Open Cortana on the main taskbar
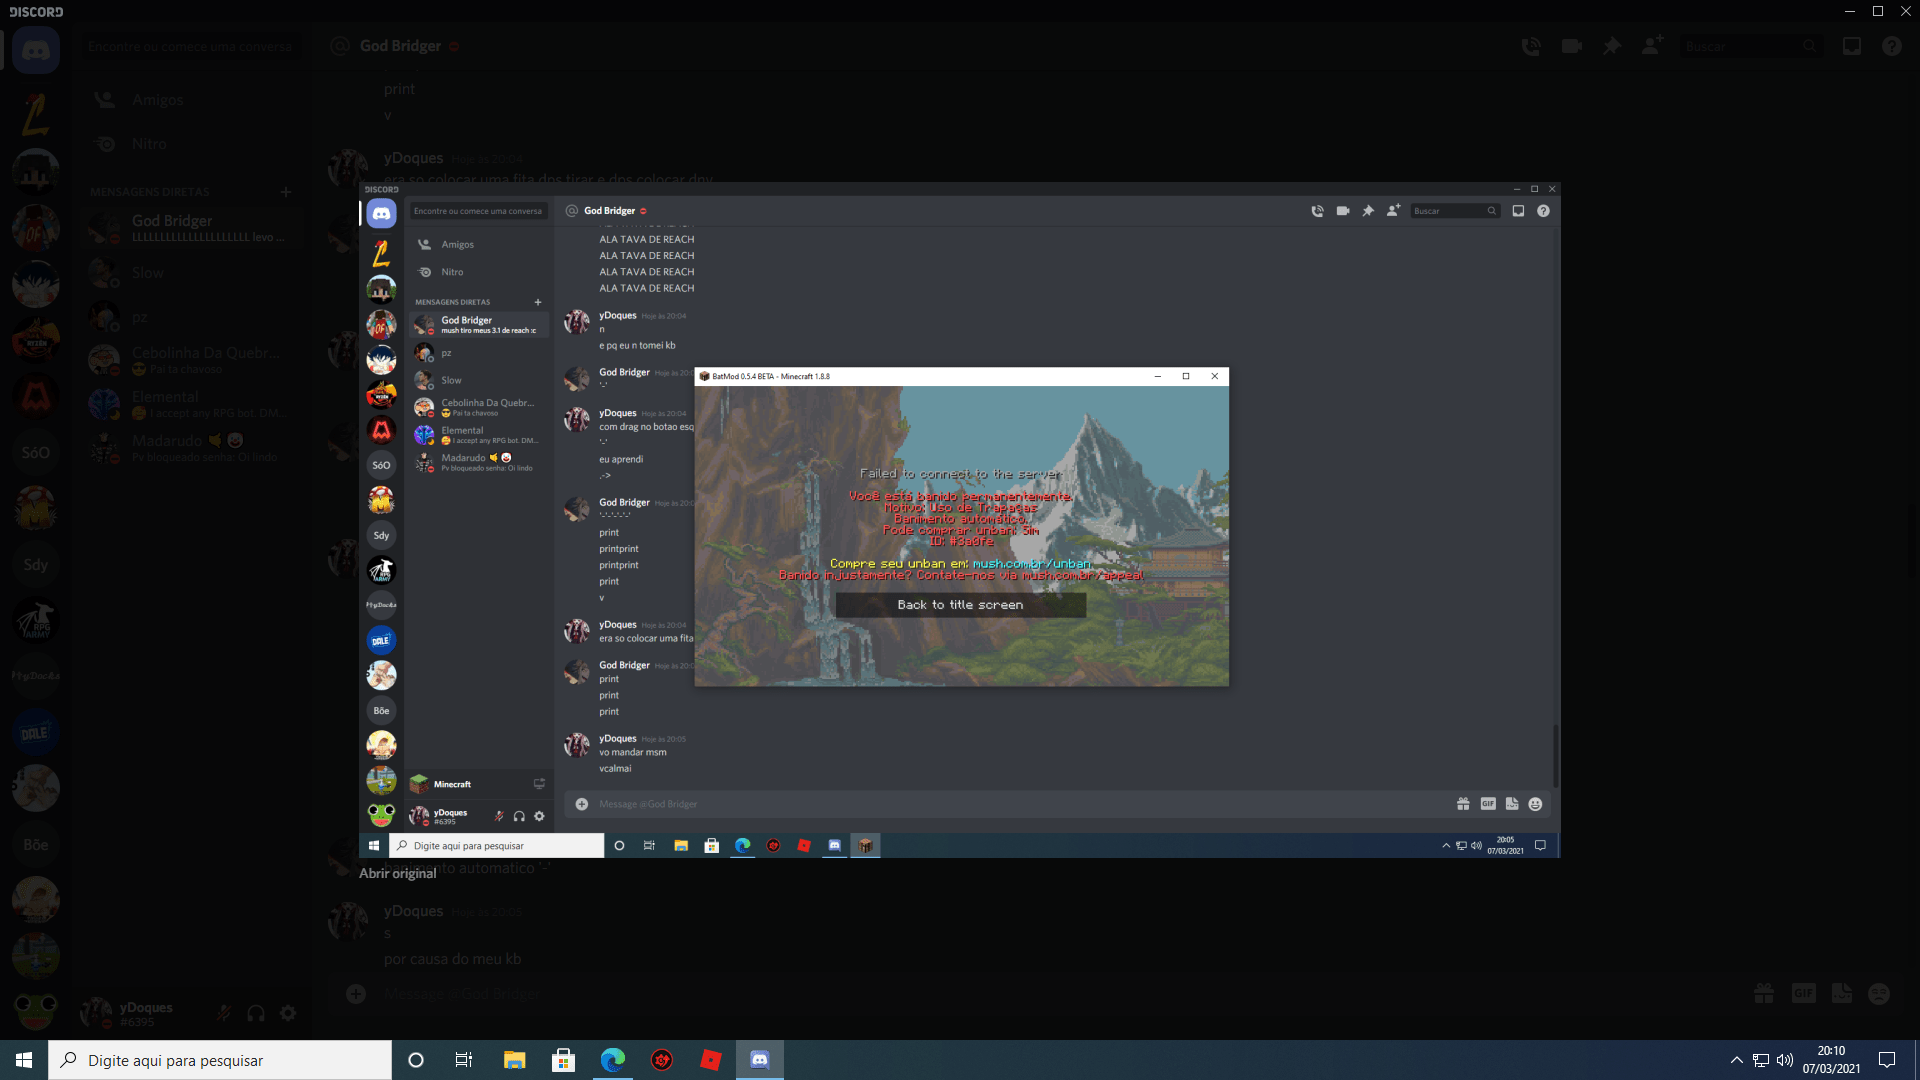This screenshot has width=1920, height=1080. pyautogui.click(x=416, y=1060)
